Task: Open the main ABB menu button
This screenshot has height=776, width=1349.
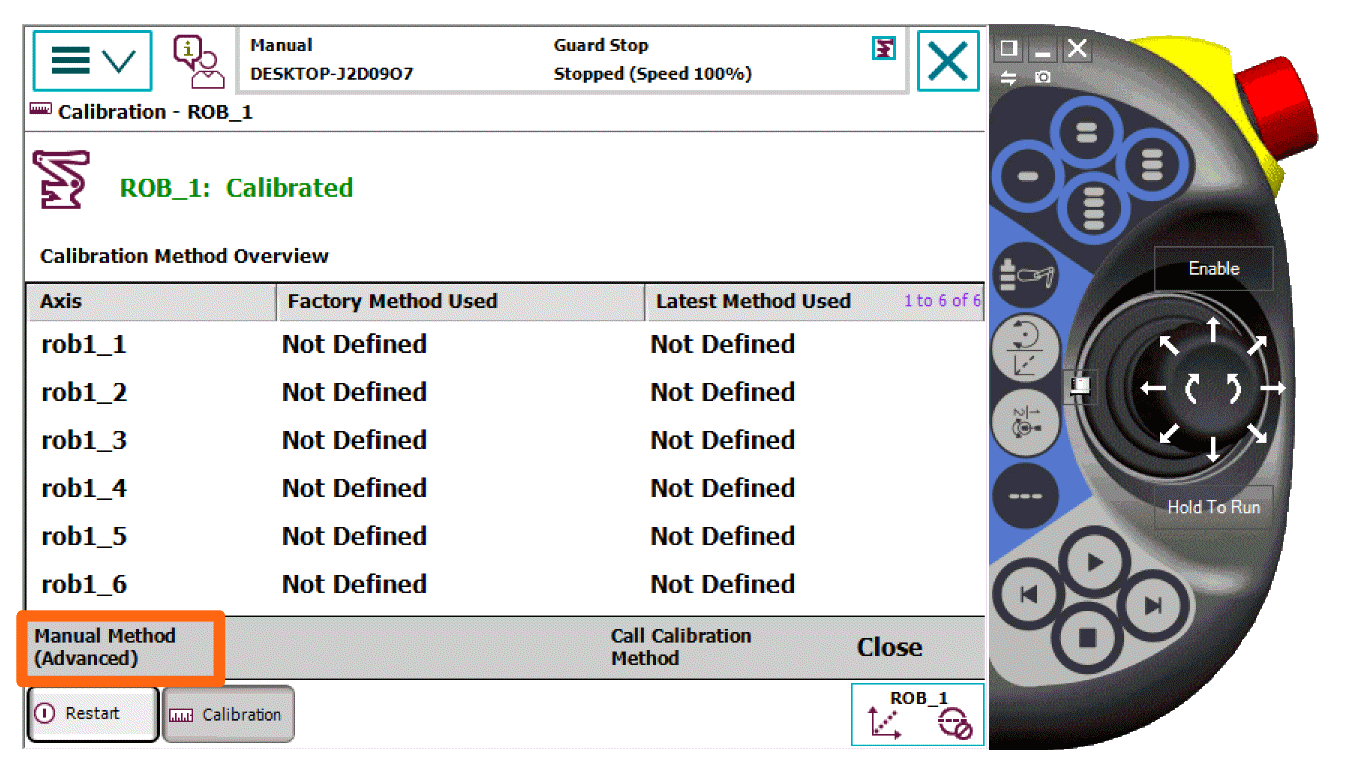Action: coord(92,61)
